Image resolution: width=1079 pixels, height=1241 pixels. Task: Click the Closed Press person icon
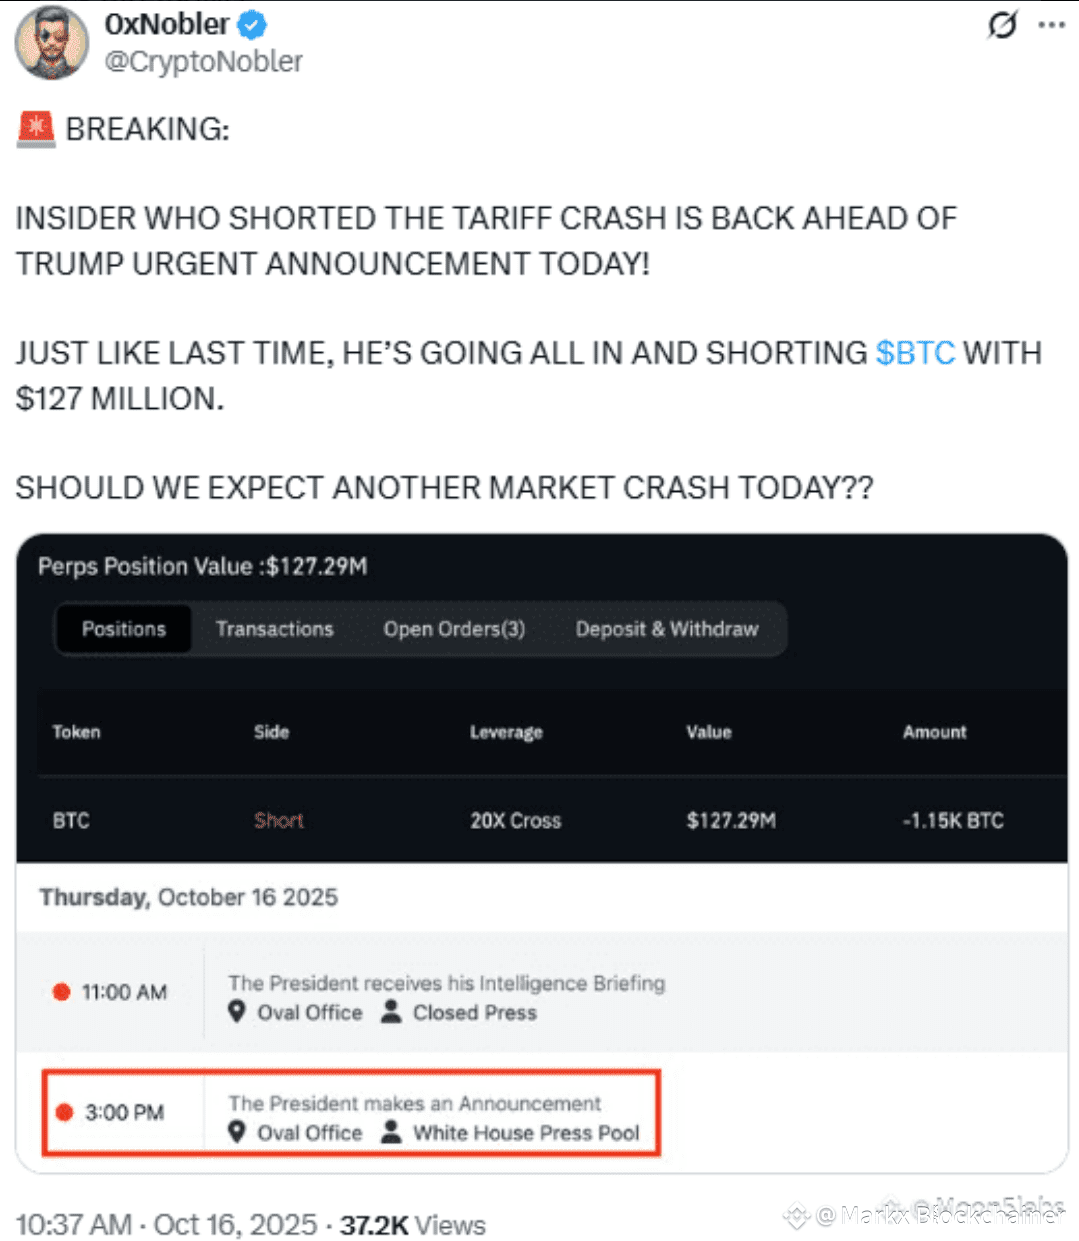tap(392, 1012)
